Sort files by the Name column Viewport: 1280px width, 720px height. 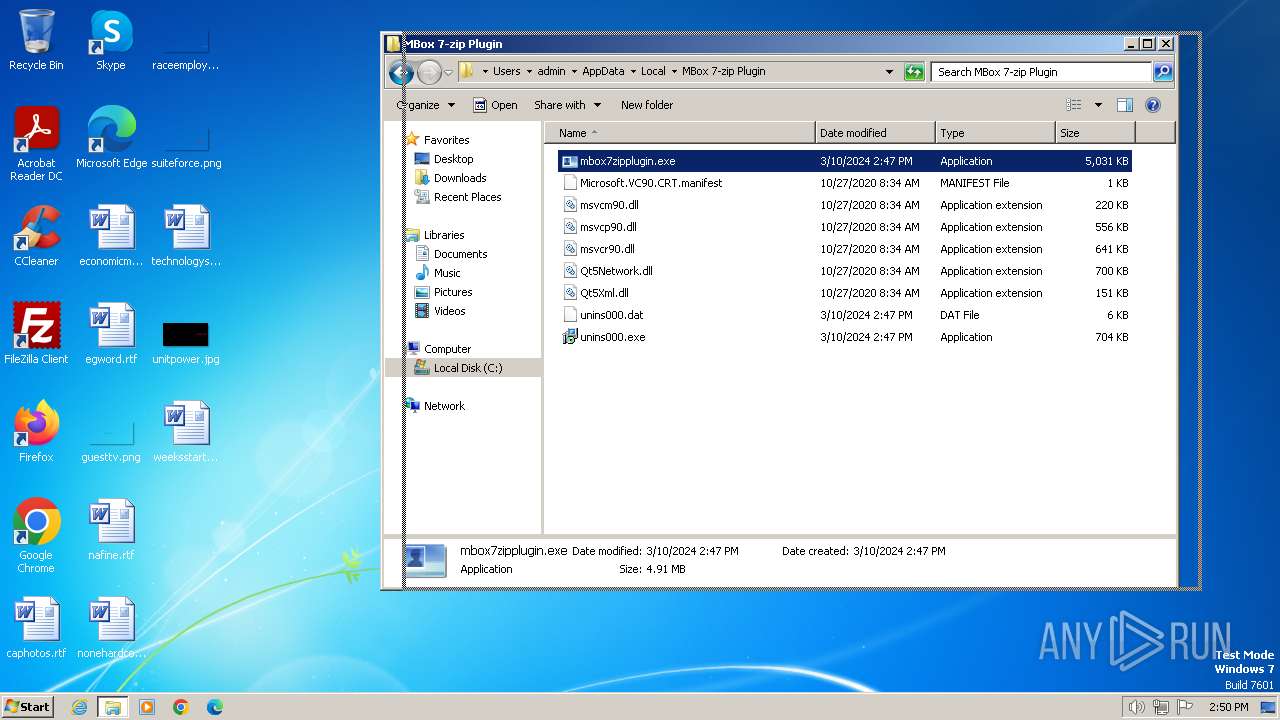click(x=680, y=133)
